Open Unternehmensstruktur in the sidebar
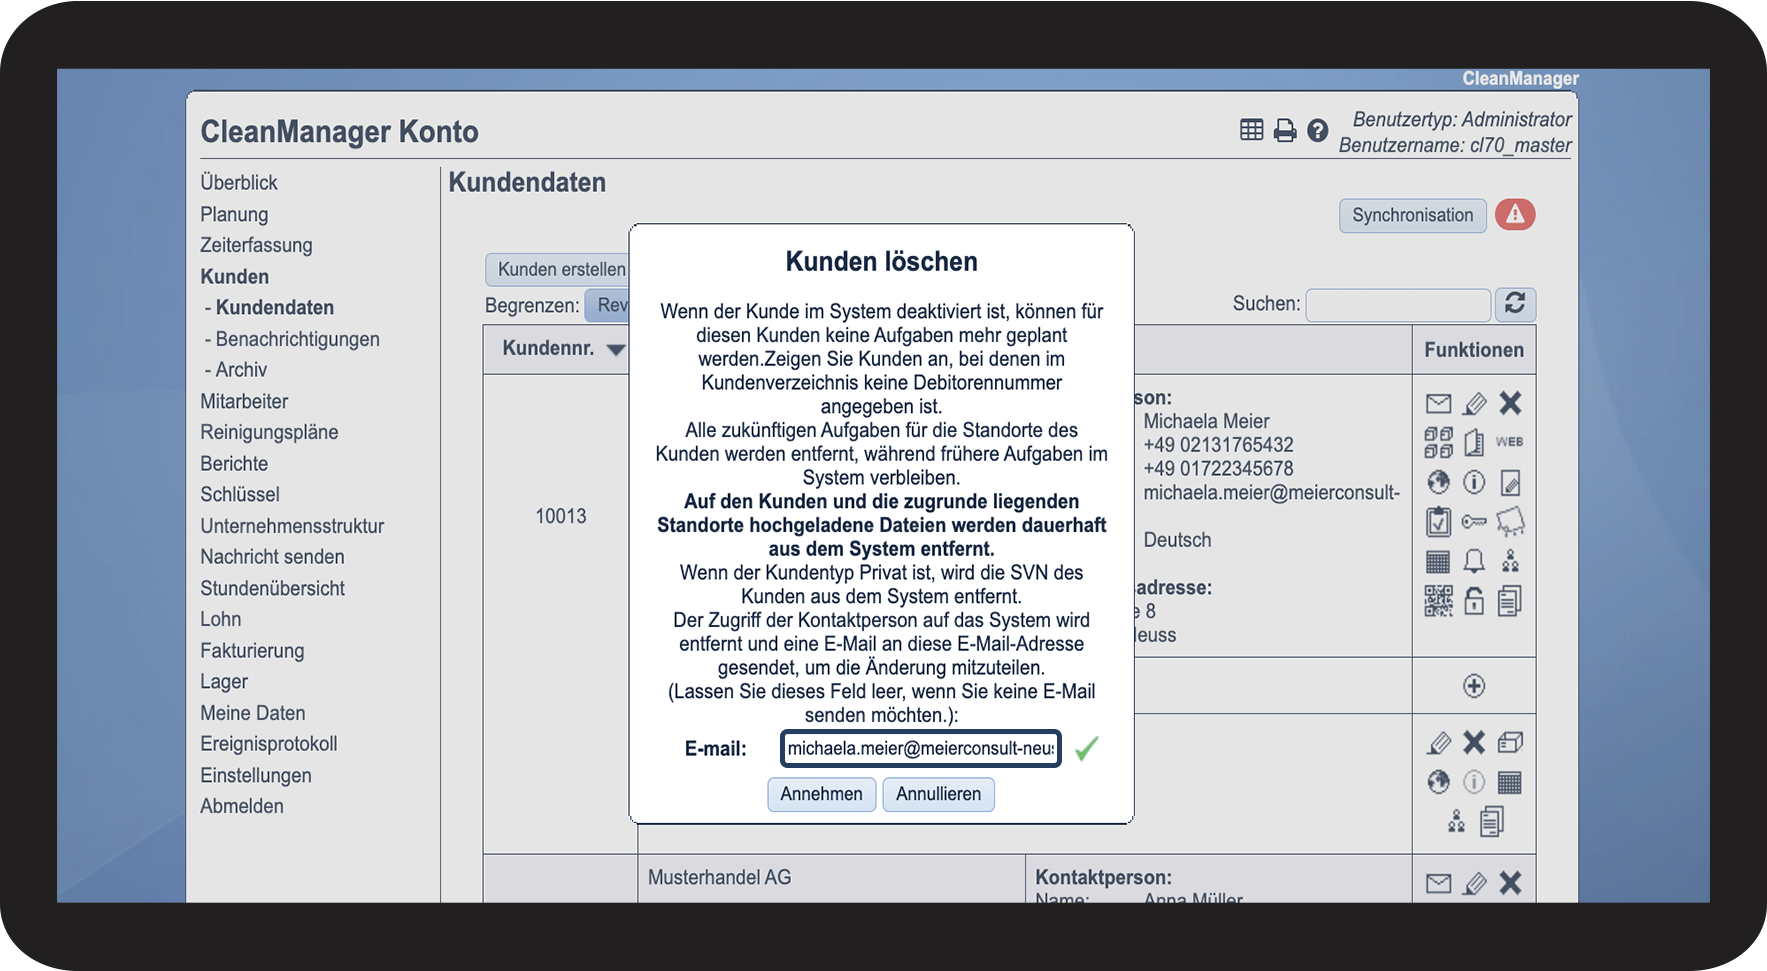This screenshot has width=1767, height=971. coord(292,526)
